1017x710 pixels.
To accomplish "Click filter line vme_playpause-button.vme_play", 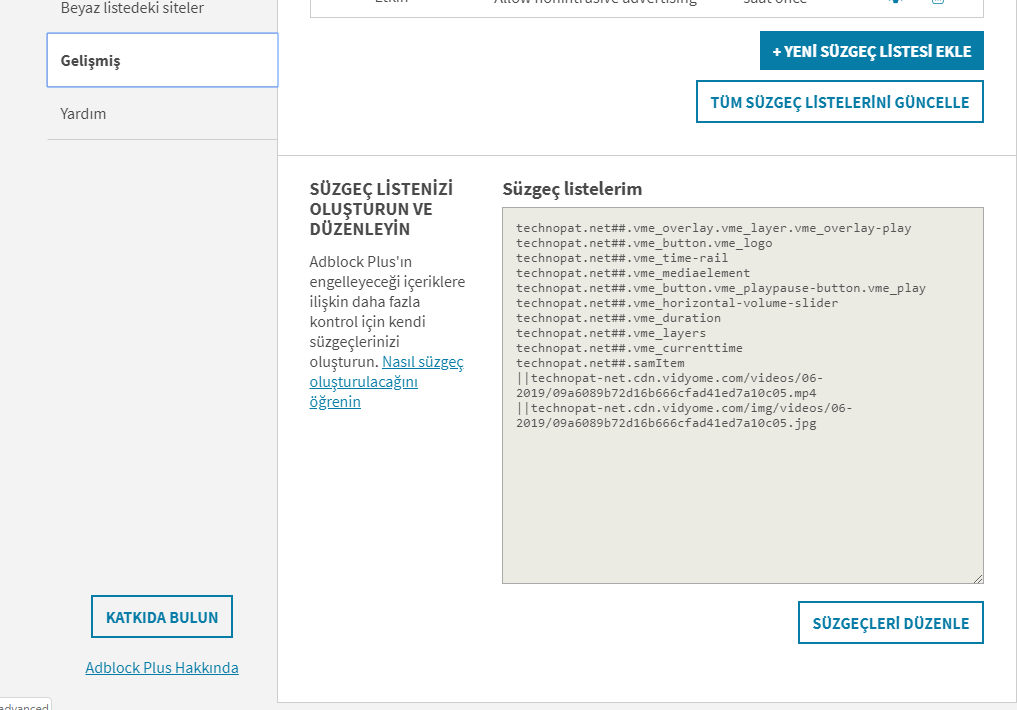I will [721, 288].
